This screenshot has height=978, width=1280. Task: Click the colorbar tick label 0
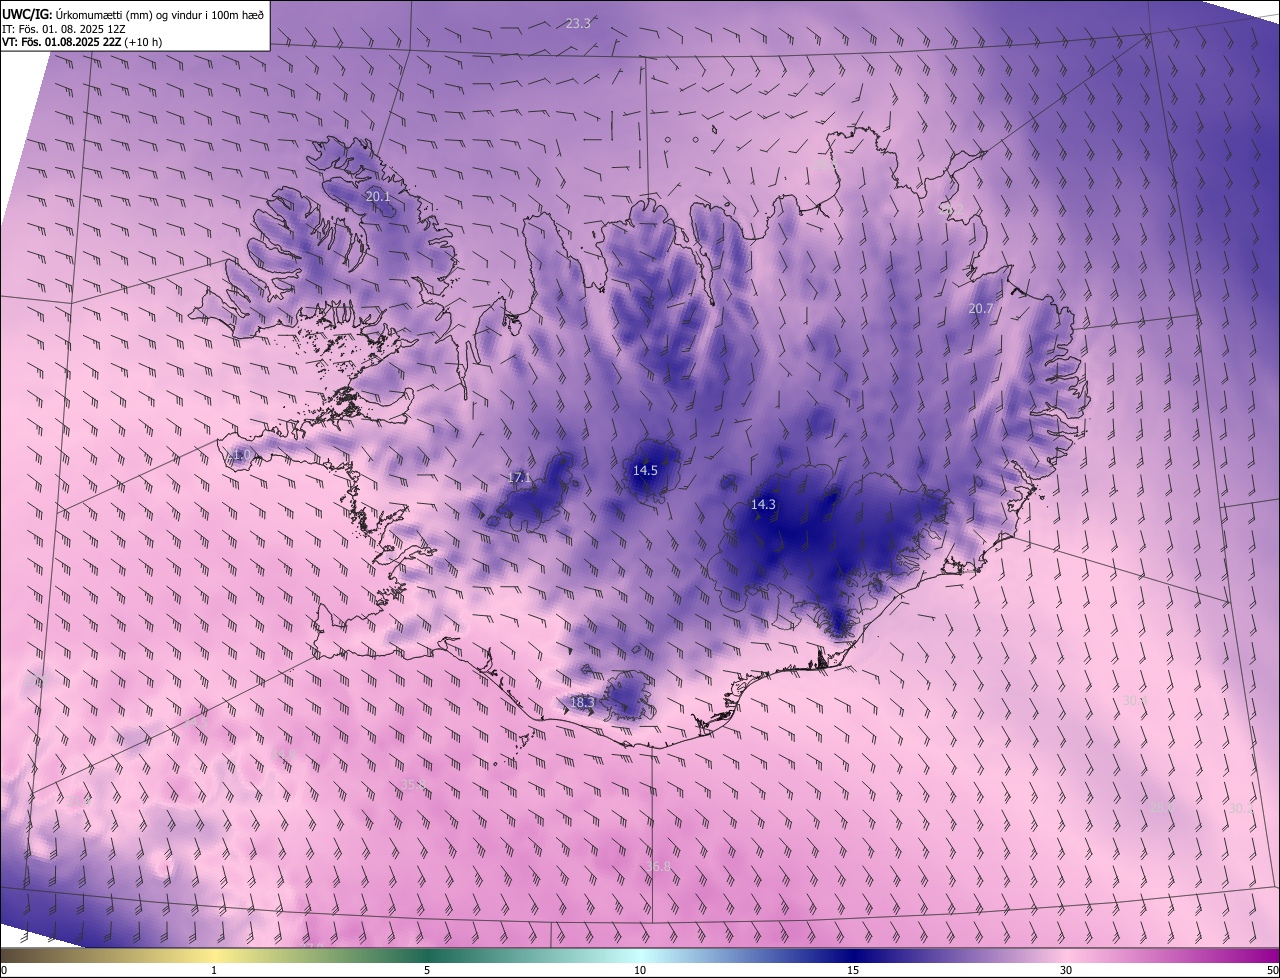point(4,971)
